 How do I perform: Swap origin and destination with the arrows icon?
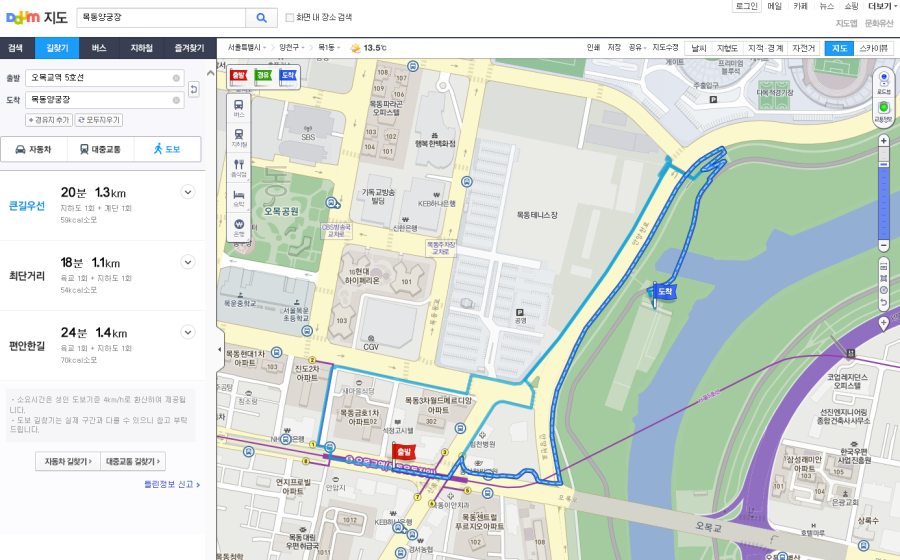(193, 89)
